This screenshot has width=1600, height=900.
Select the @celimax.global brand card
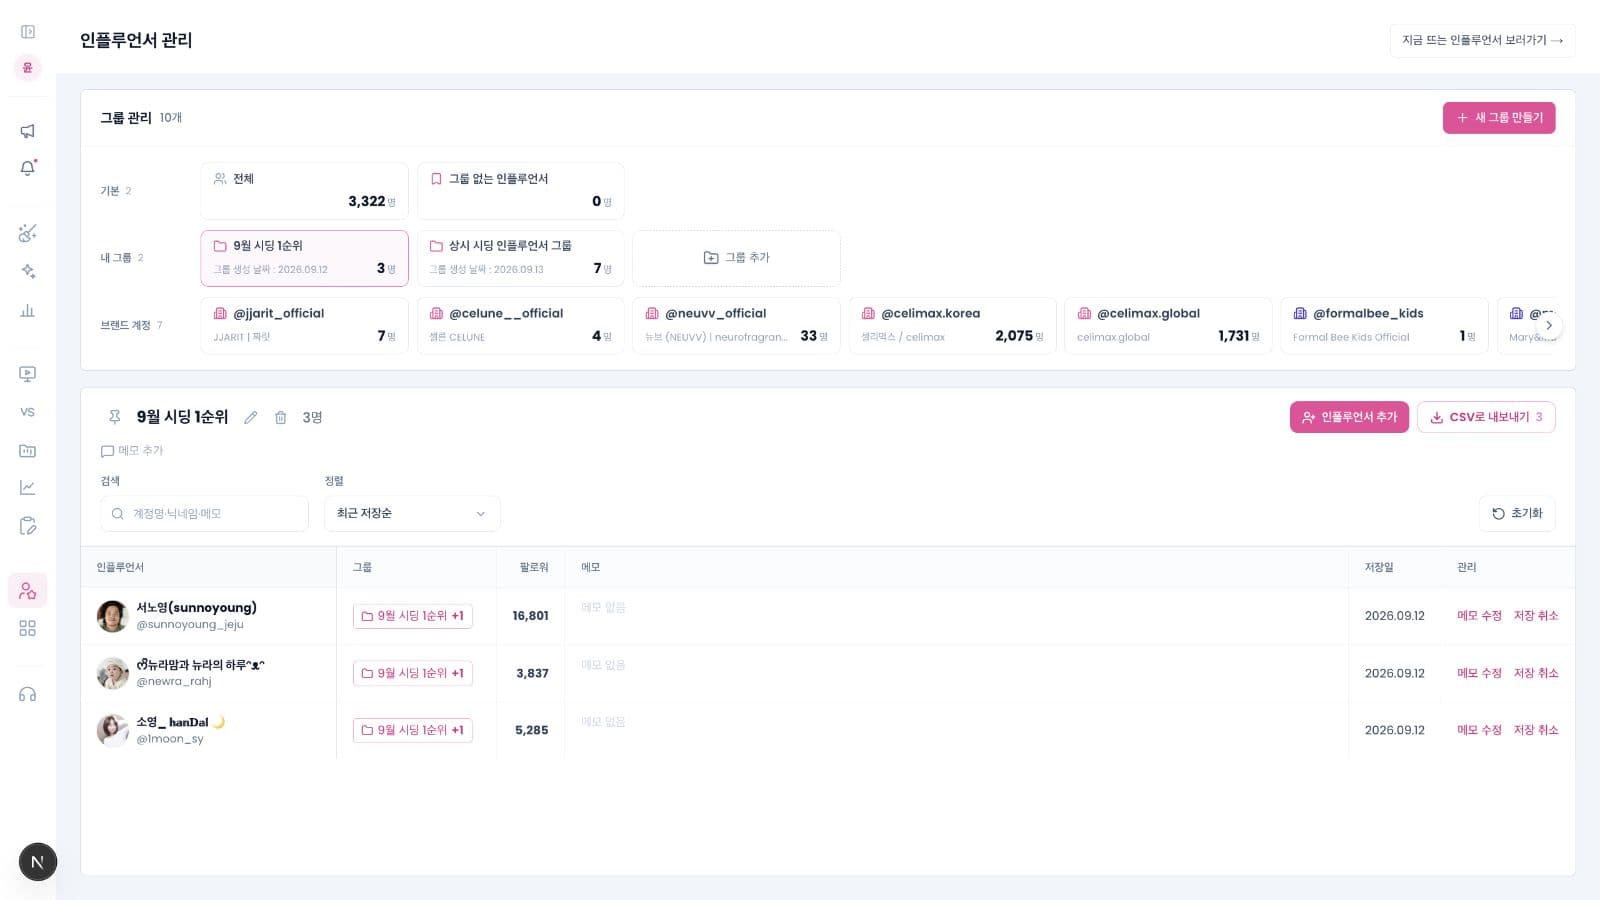tap(1168, 325)
